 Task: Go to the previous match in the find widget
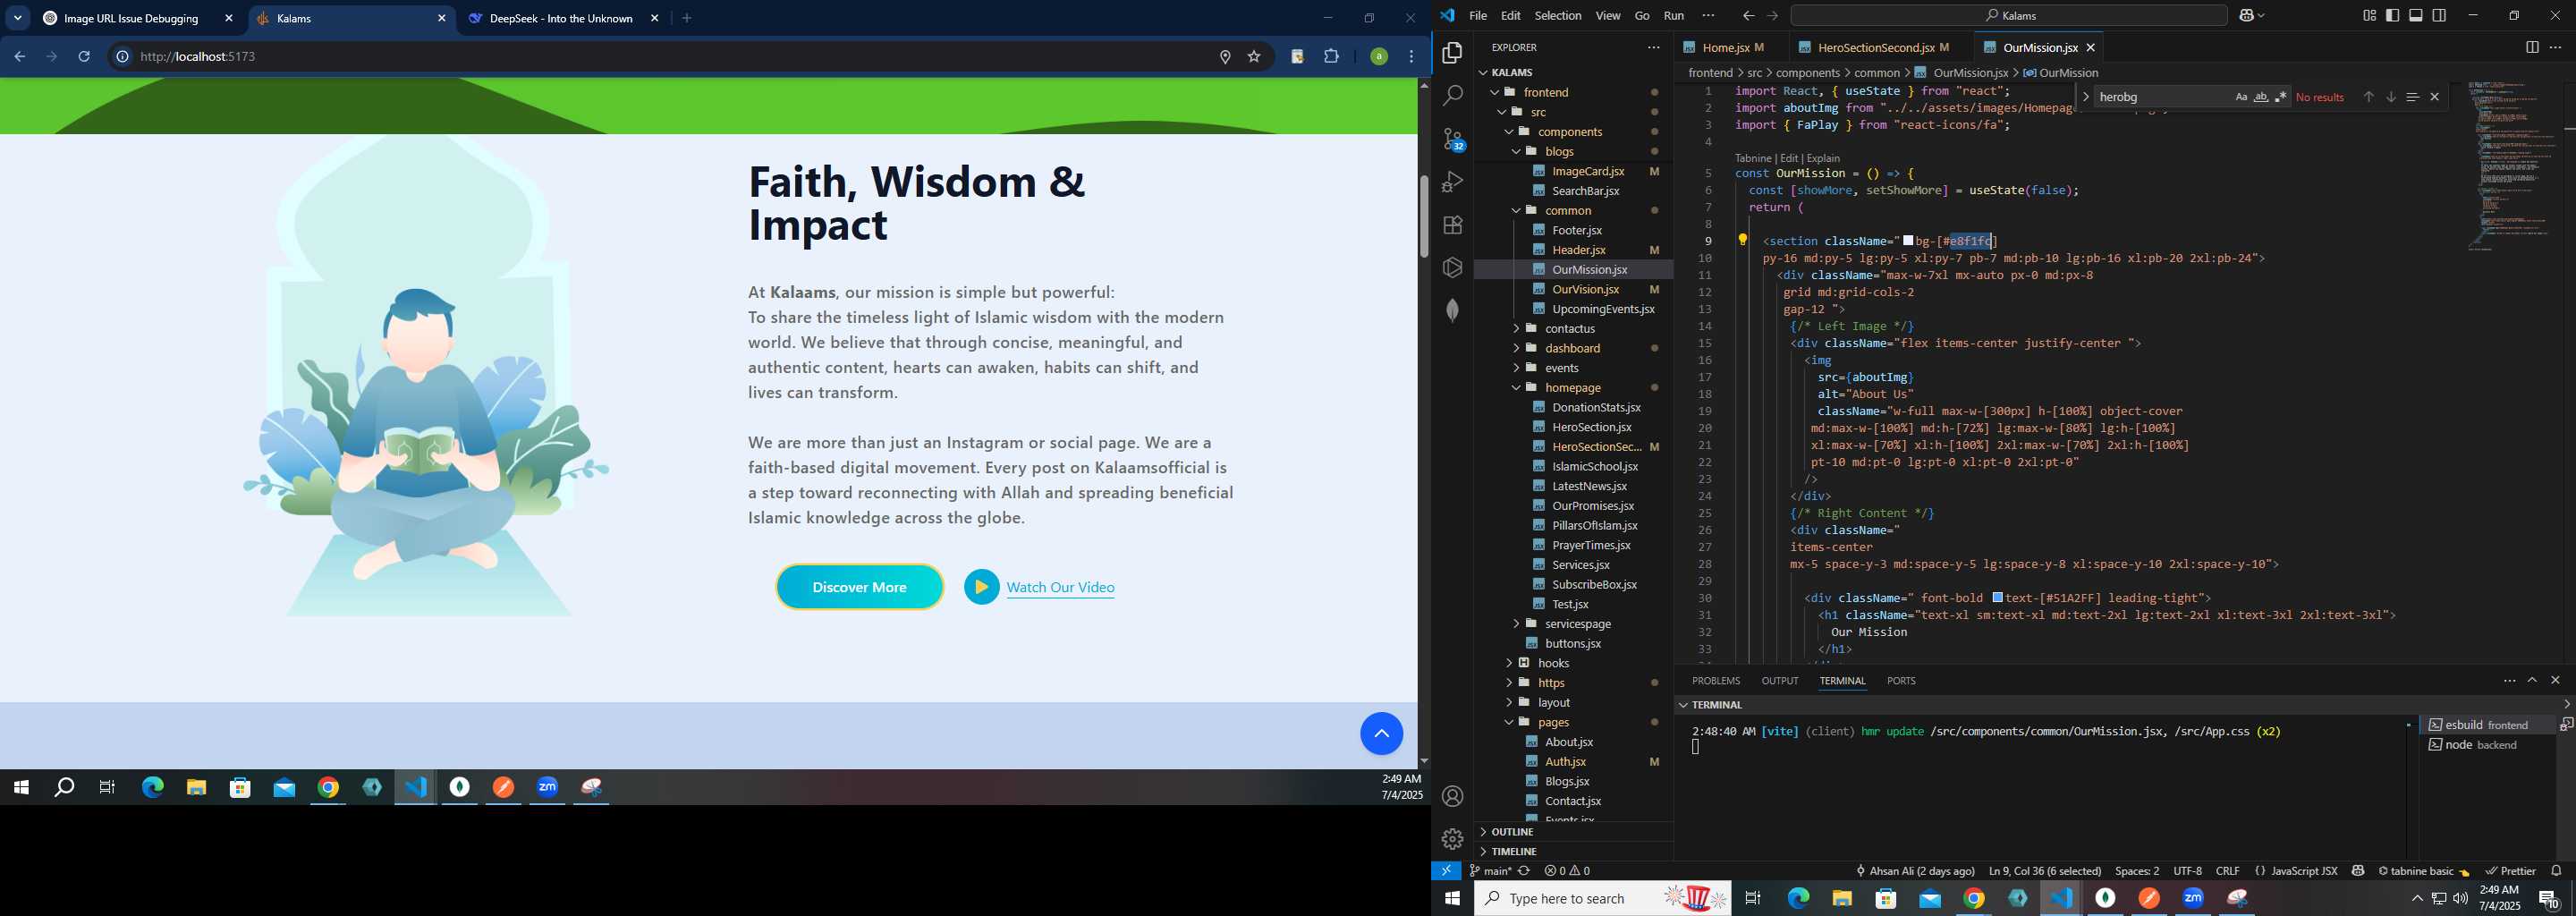(x=2368, y=97)
